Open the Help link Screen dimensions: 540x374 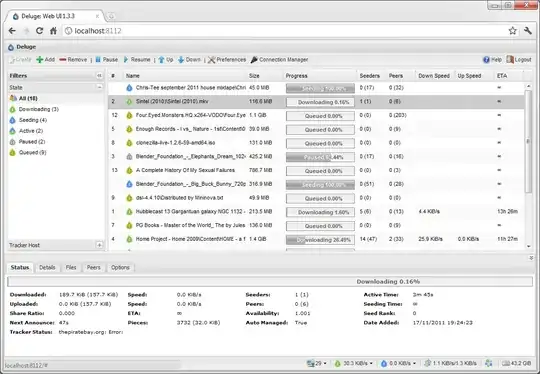coord(492,60)
